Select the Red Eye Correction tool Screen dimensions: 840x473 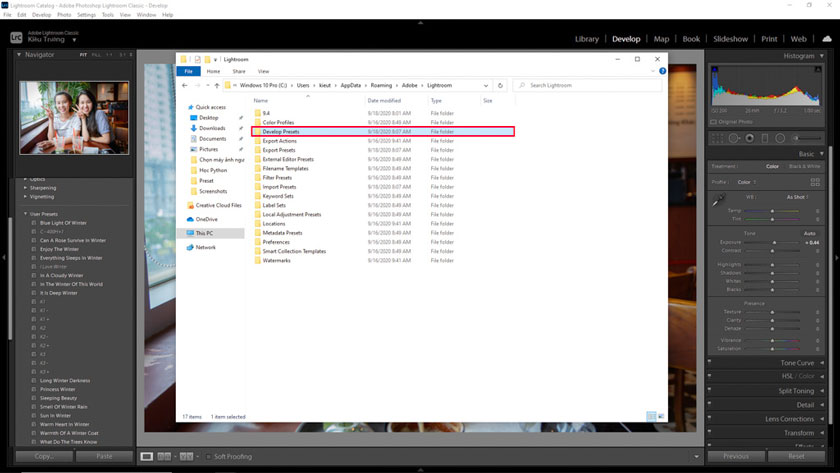[x=749, y=138]
